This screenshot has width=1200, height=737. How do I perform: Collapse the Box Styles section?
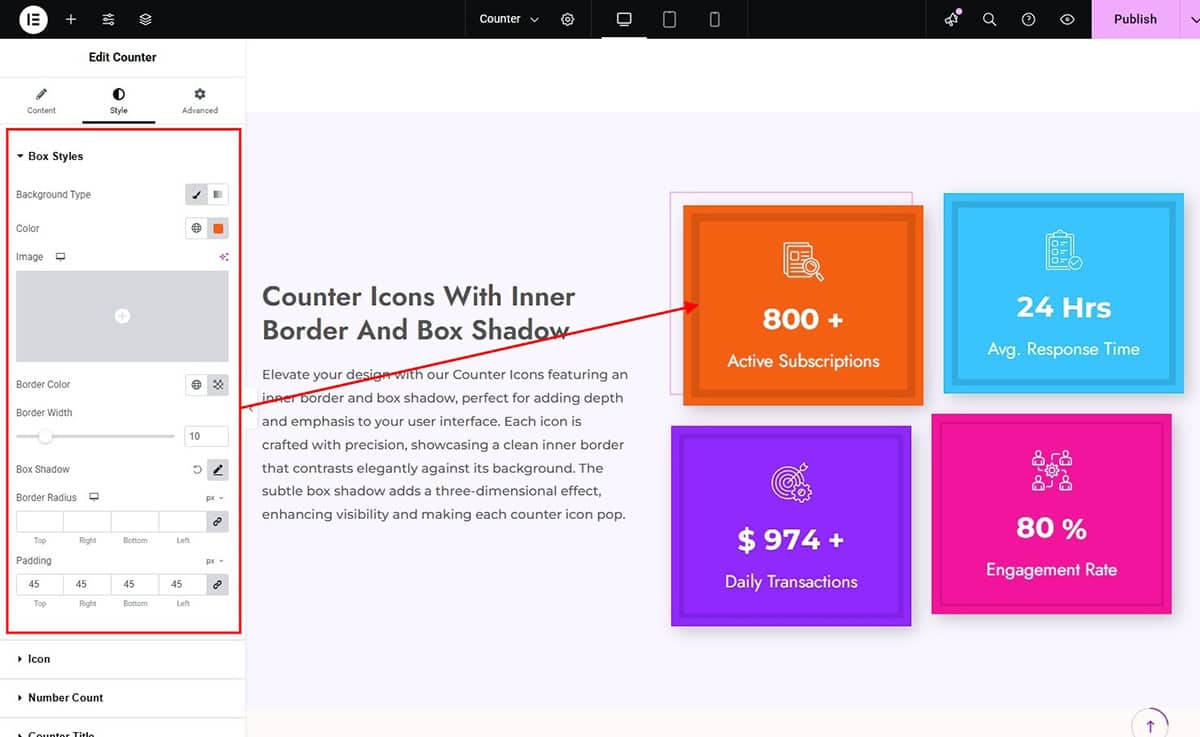[50, 156]
